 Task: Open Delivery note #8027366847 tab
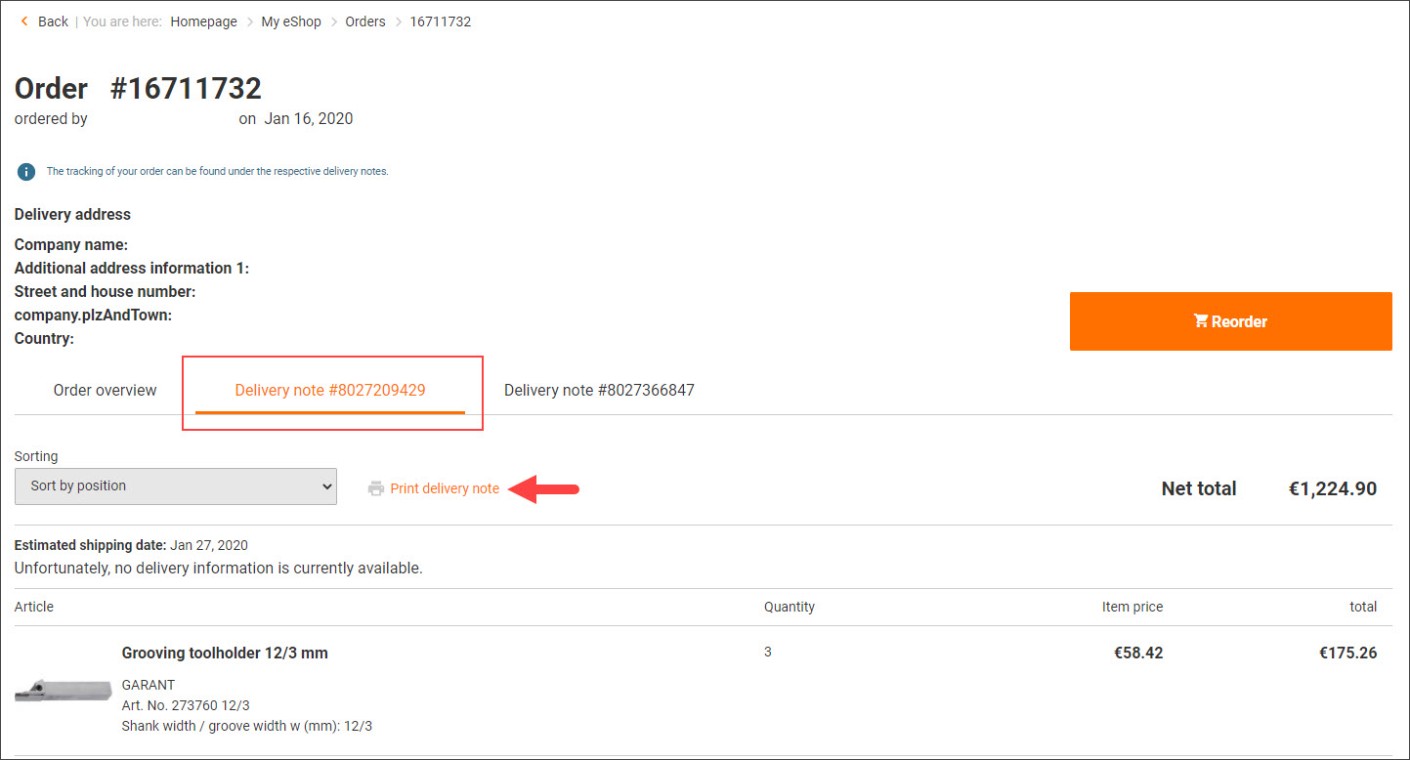pos(599,390)
